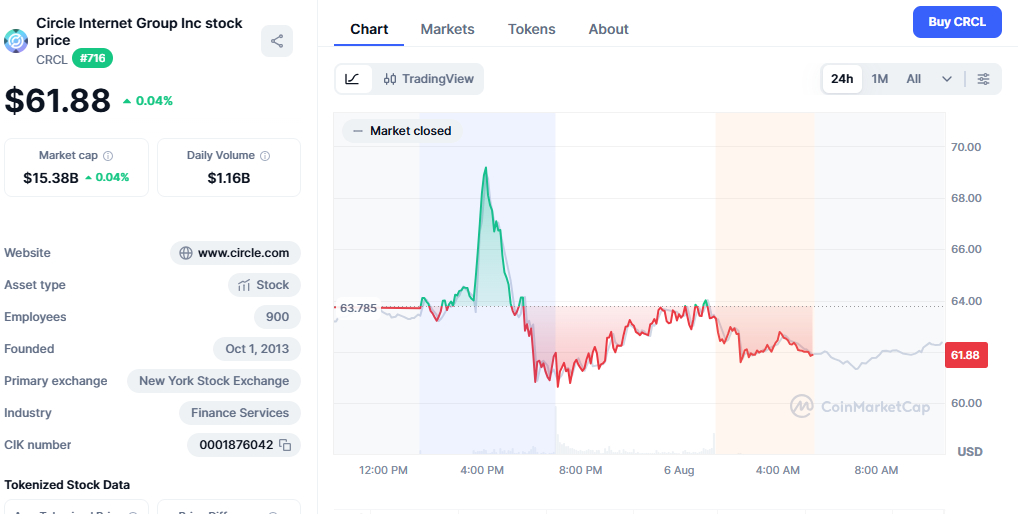Click the Tokenized Stock Data heading
The image size is (1018, 514).
click(67, 485)
